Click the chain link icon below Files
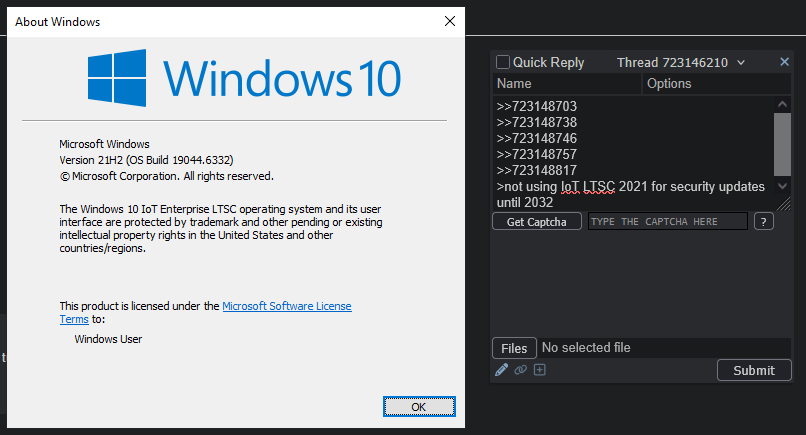This screenshot has width=806, height=435. [521, 370]
